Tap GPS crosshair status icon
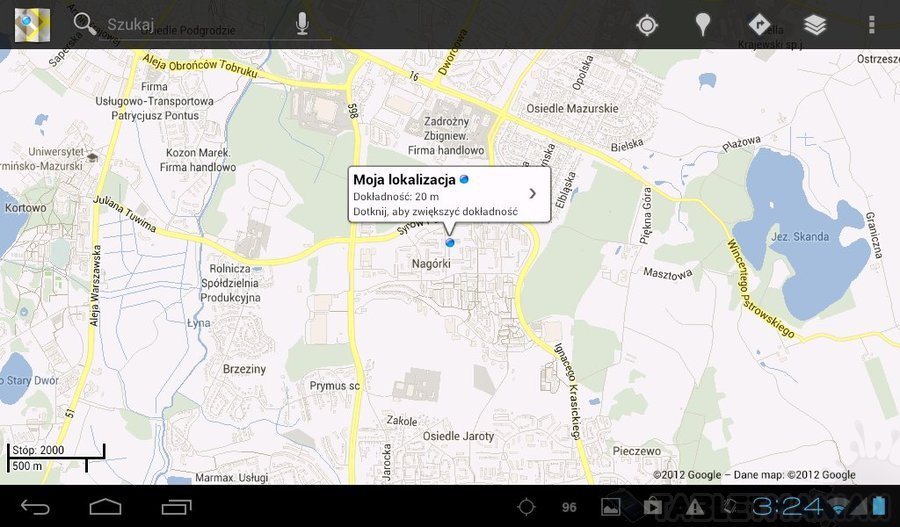Screen dimensions: 900x527 [x=526, y=507]
